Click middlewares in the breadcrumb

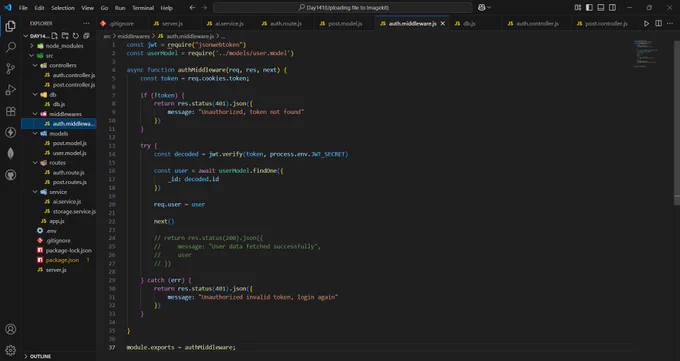pos(134,36)
